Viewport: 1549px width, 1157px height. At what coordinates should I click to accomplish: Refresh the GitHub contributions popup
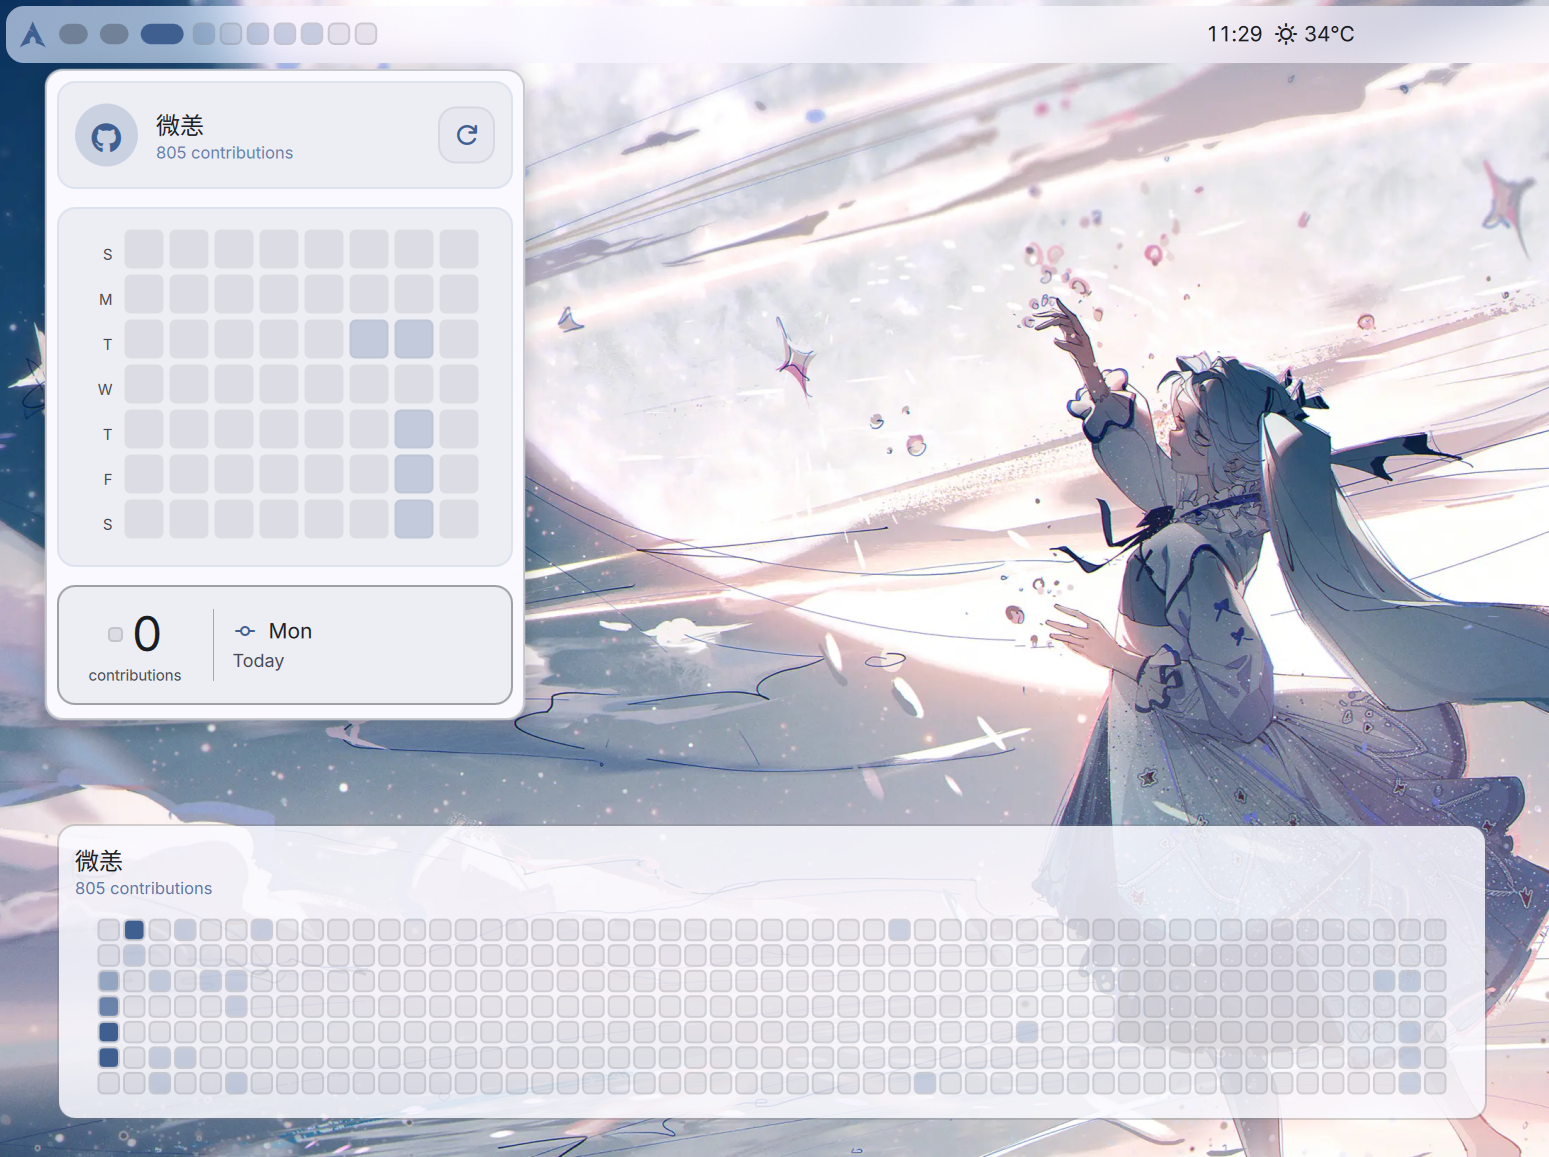(466, 135)
